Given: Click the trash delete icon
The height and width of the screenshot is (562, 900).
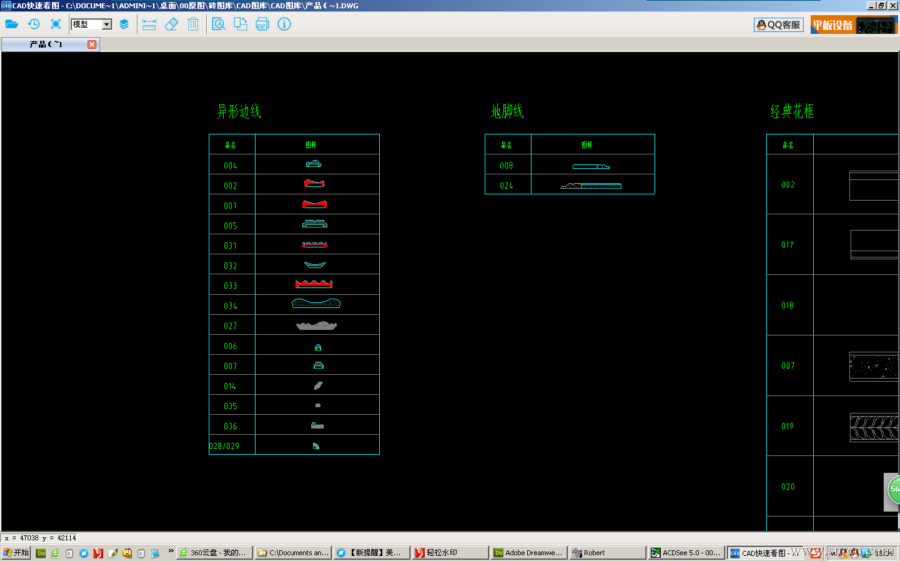Looking at the screenshot, I should click(x=193, y=24).
